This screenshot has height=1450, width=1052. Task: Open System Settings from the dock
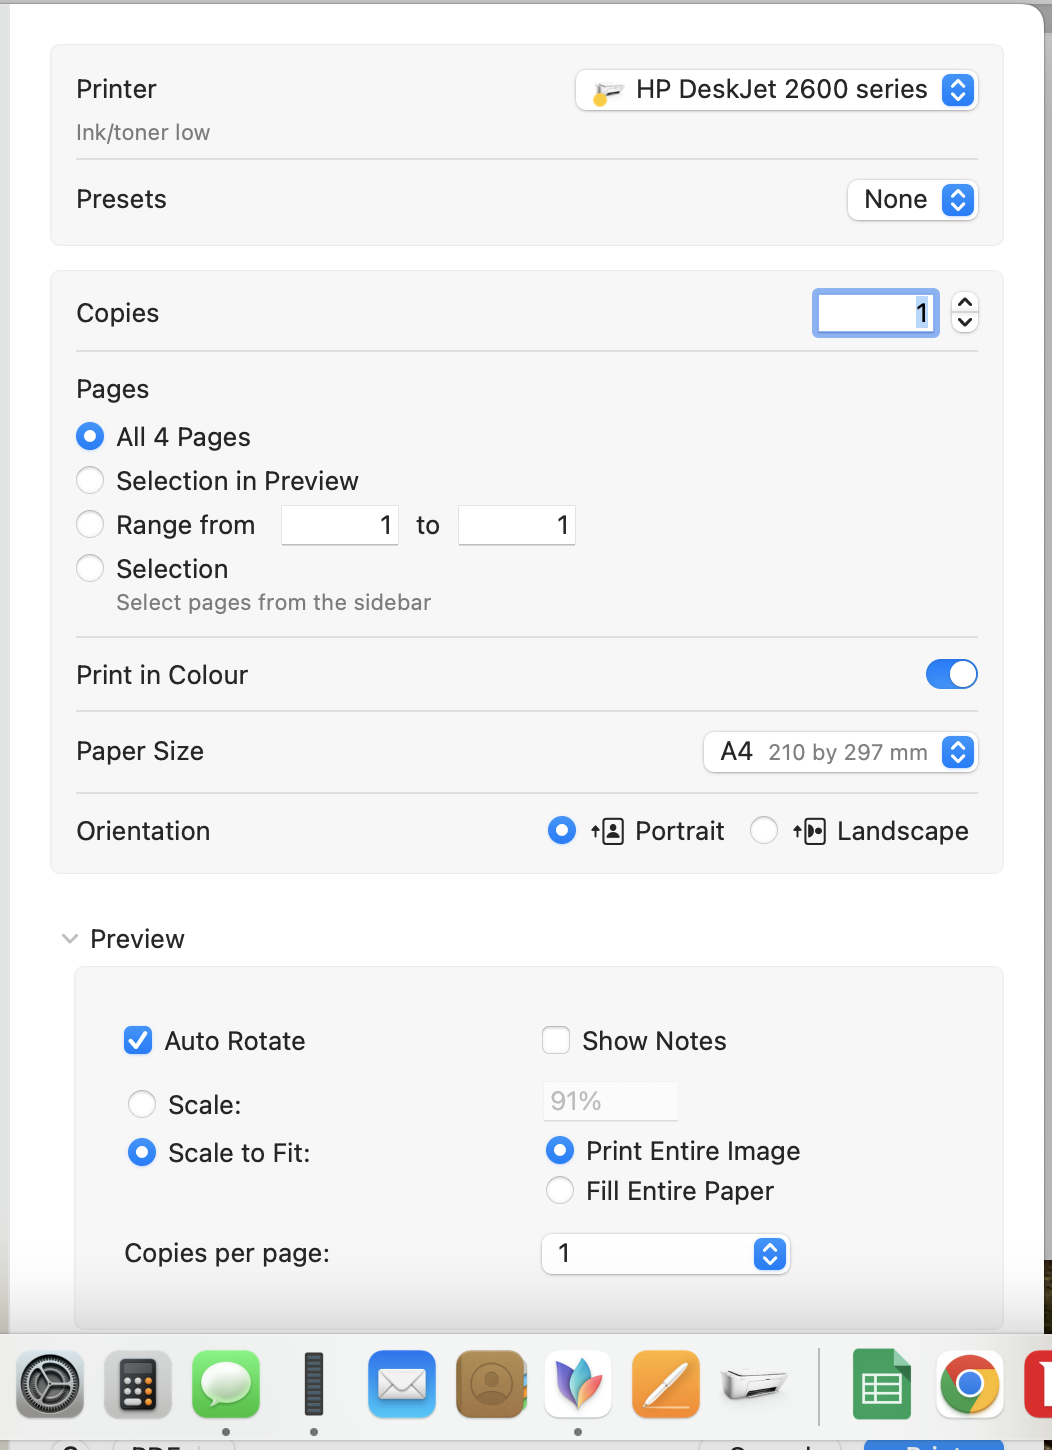(50, 1385)
